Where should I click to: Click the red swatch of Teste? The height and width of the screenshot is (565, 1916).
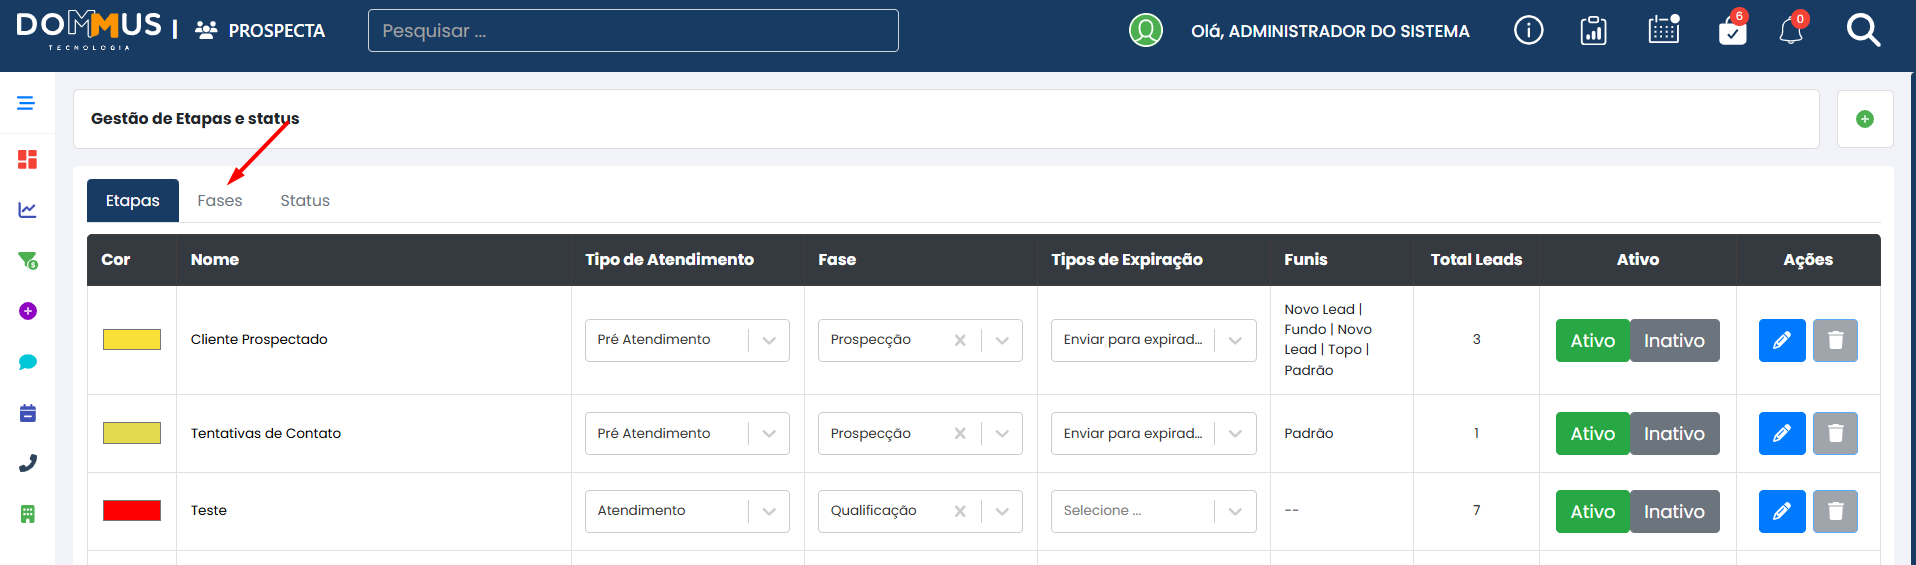[x=132, y=510]
